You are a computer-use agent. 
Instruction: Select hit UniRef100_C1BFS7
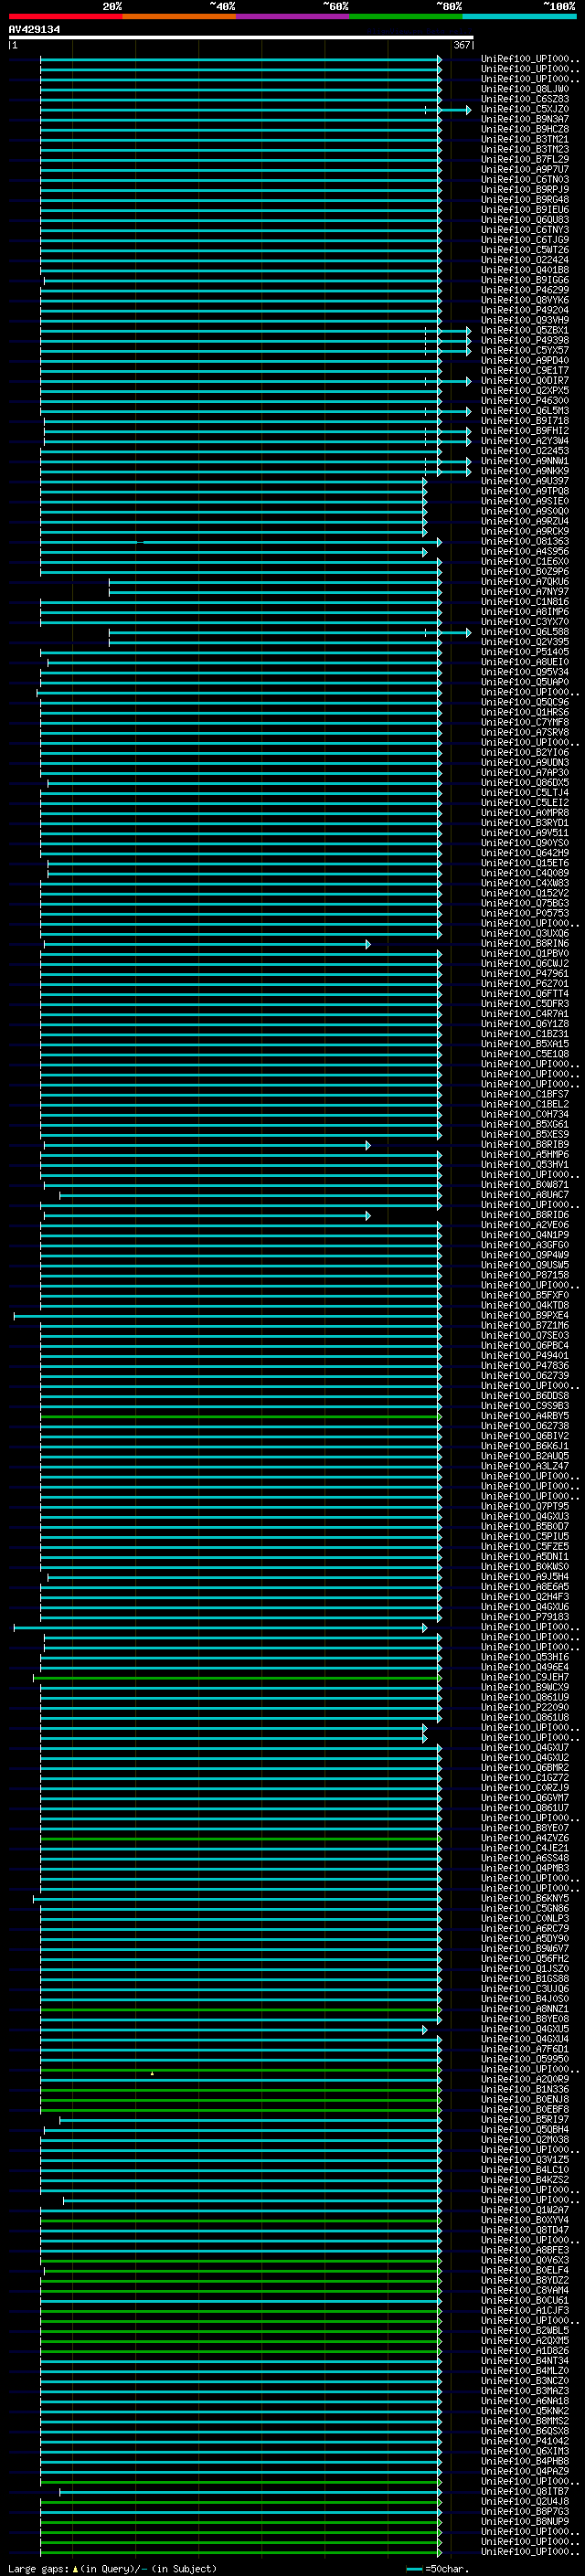tap(525, 1094)
